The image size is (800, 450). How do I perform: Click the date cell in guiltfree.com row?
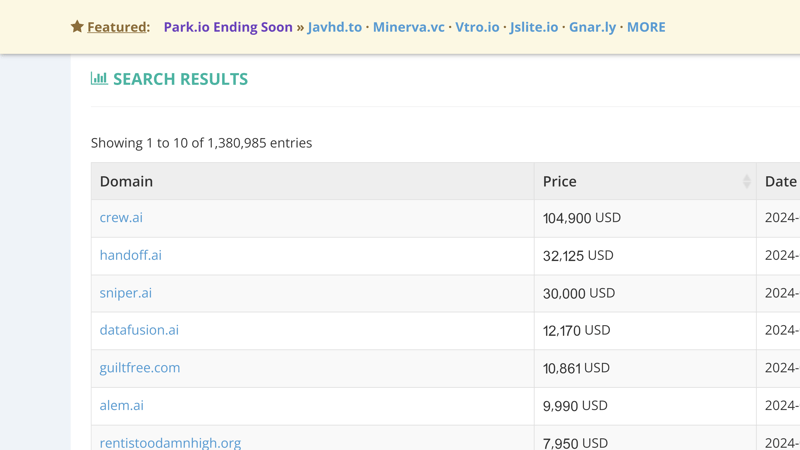point(779,368)
